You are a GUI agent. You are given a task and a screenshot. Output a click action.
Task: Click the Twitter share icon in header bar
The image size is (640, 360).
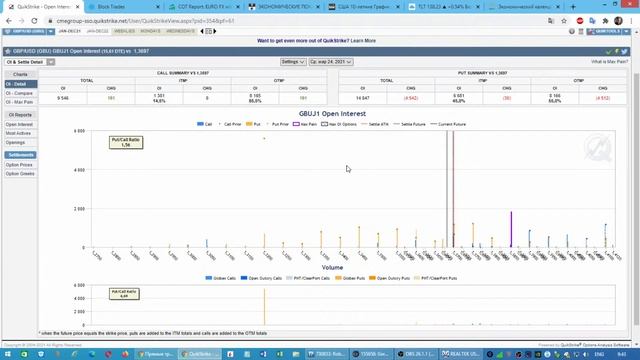point(624,51)
